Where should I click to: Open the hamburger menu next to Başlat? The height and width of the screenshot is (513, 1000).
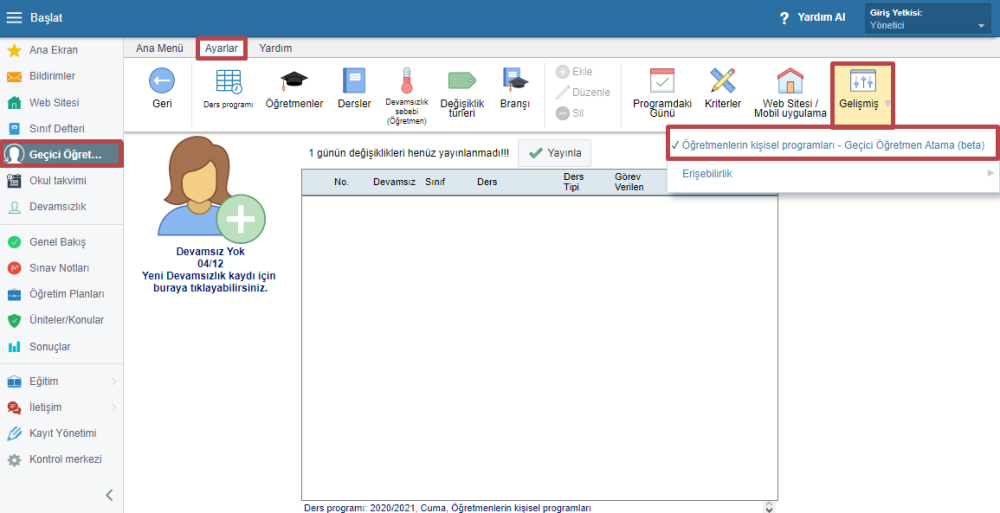pos(14,18)
